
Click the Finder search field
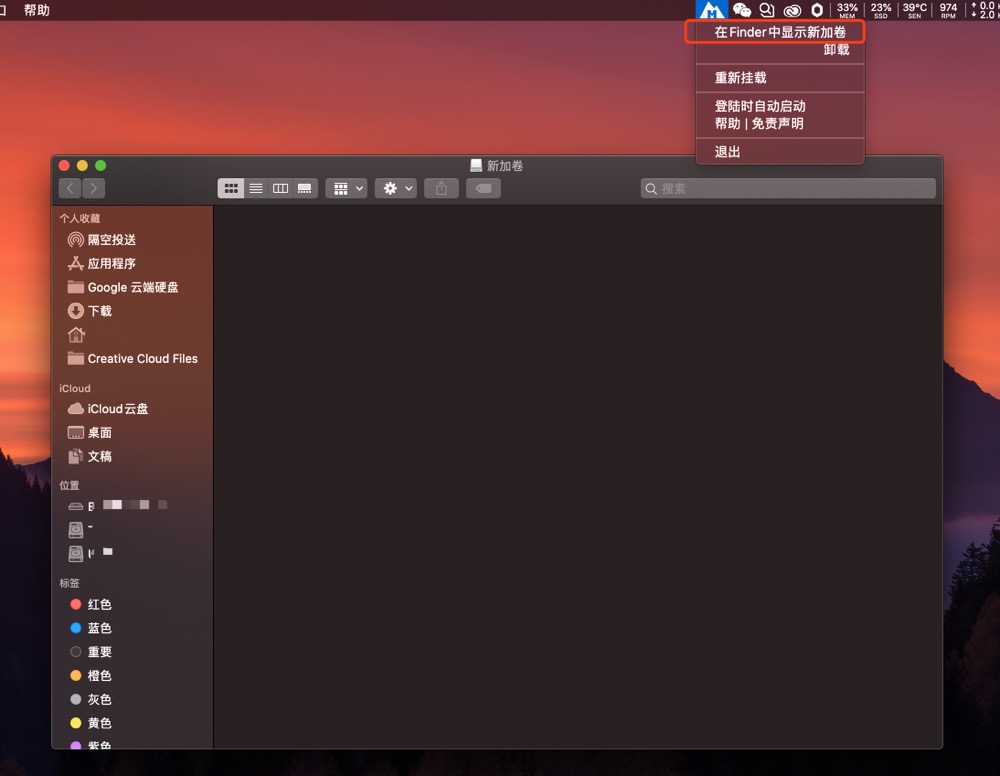pyautogui.click(x=787, y=187)
